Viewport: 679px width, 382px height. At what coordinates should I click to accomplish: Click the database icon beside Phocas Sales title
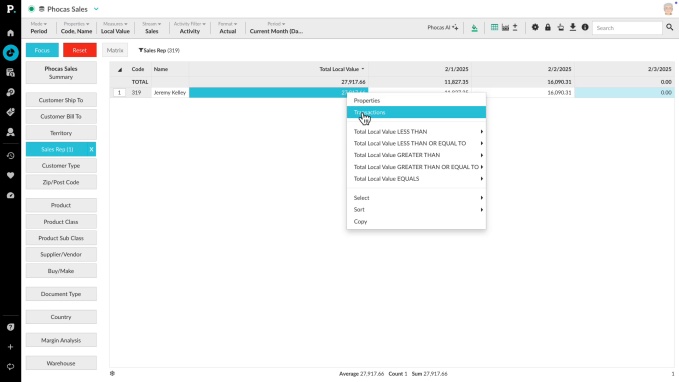click(42, 9)
